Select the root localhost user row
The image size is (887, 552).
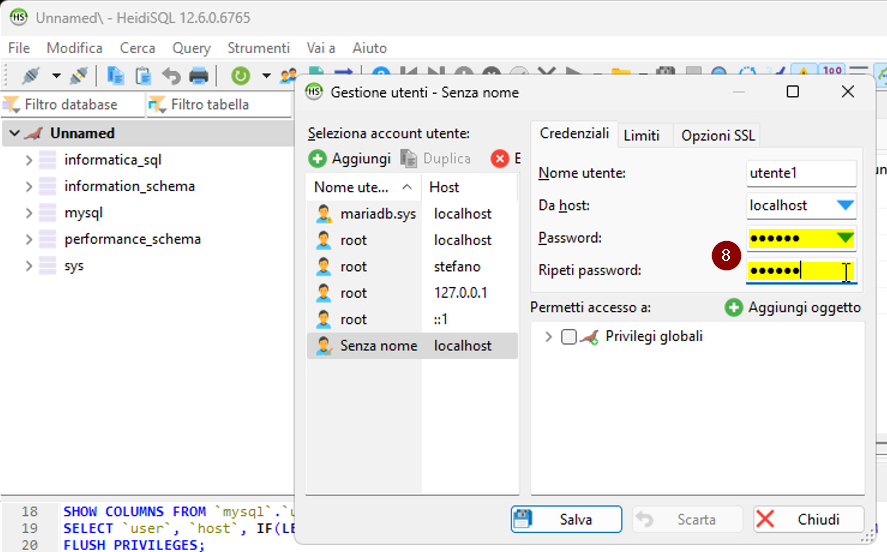[x=412, y=240]
